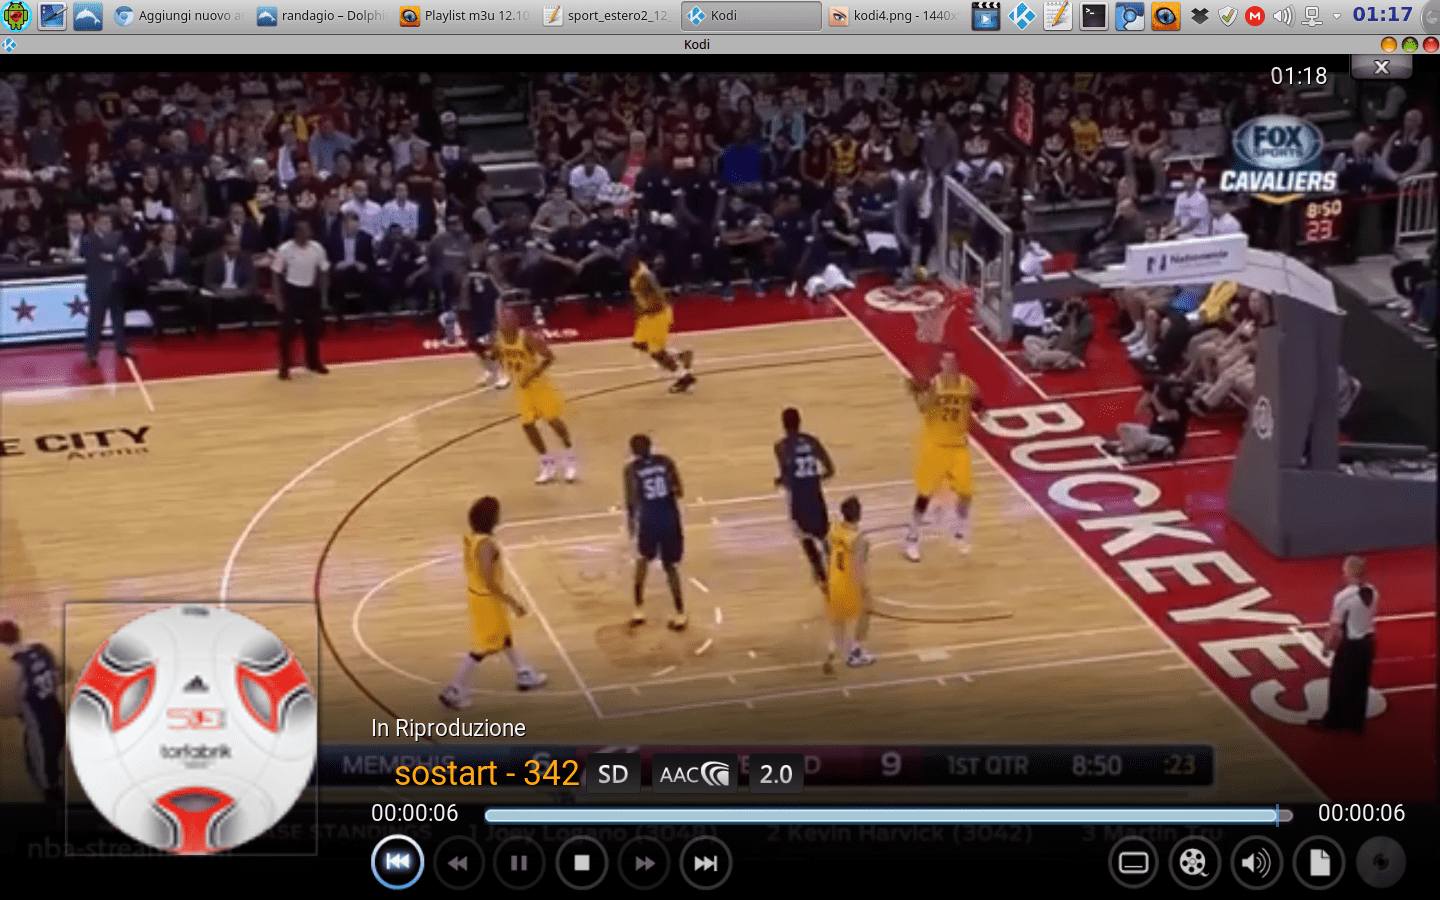Rewind the Kodi video
The image size is (1440, 900).
[458, 863]
